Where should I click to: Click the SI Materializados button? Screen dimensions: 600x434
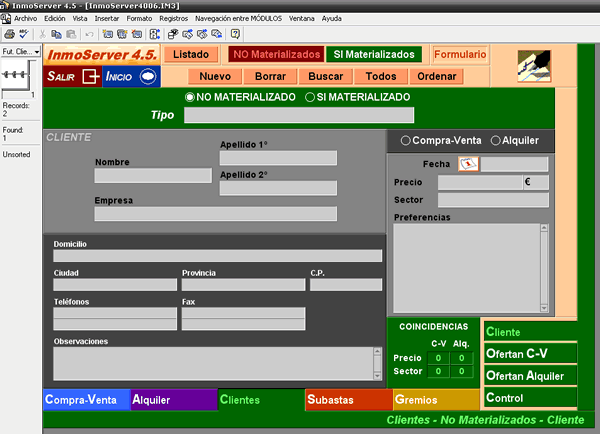click(x=374, y=54)
